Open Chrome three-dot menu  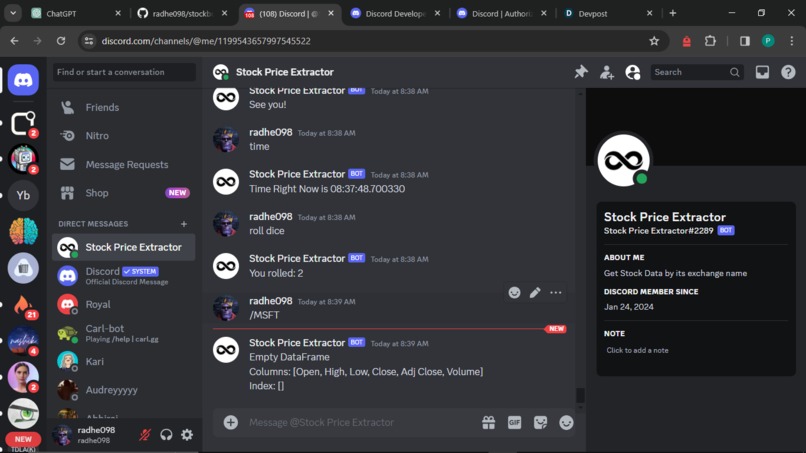792,41
